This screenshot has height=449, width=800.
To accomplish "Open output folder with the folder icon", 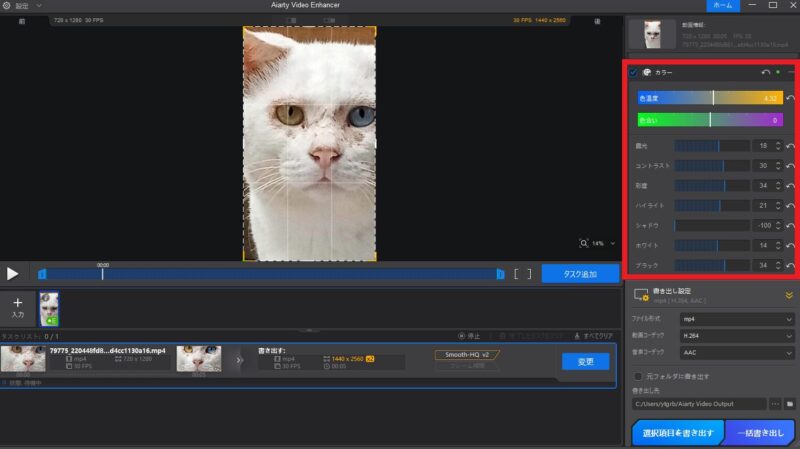I will click(x=790, y=403).
